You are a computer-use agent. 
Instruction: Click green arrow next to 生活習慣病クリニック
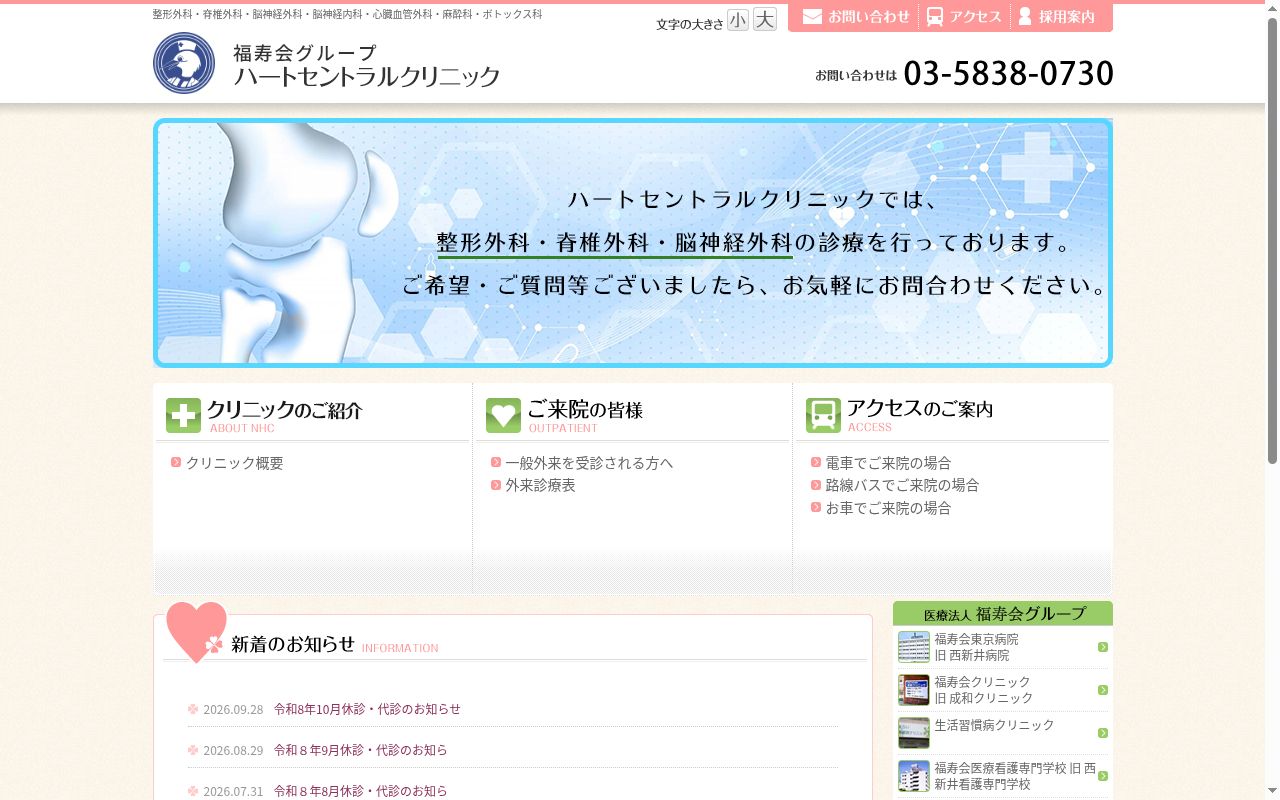(x=1103, y=733)
